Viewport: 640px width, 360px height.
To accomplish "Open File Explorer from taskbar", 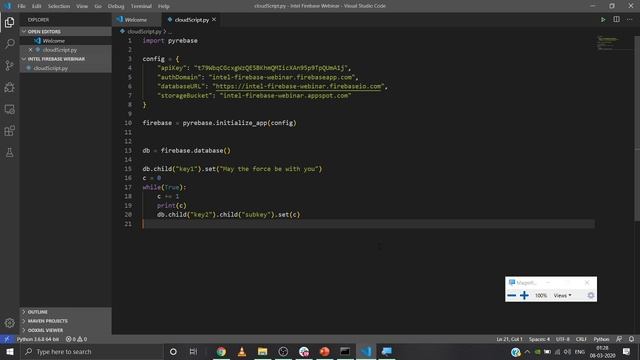I will 262,351.
